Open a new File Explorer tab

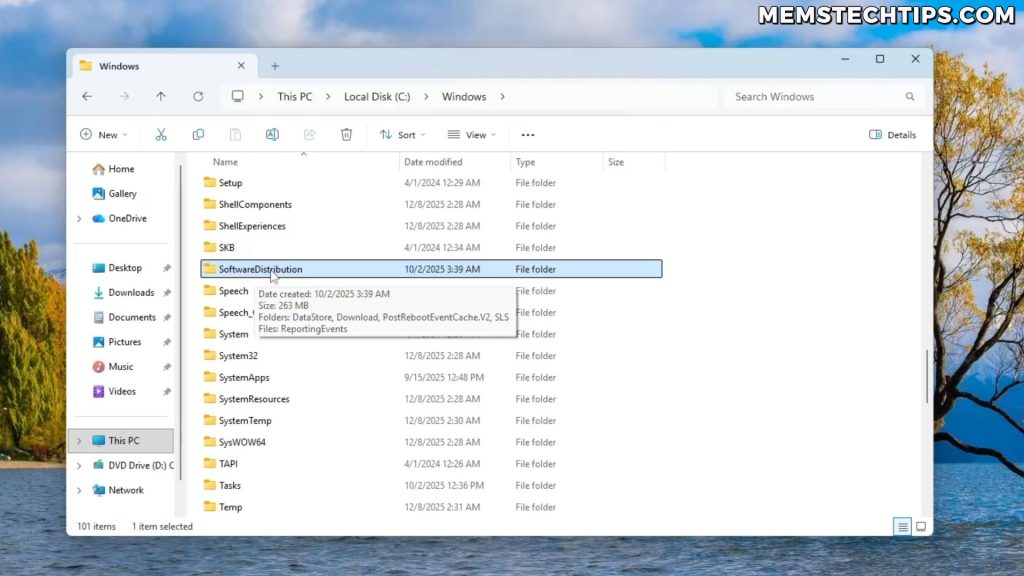275,65
